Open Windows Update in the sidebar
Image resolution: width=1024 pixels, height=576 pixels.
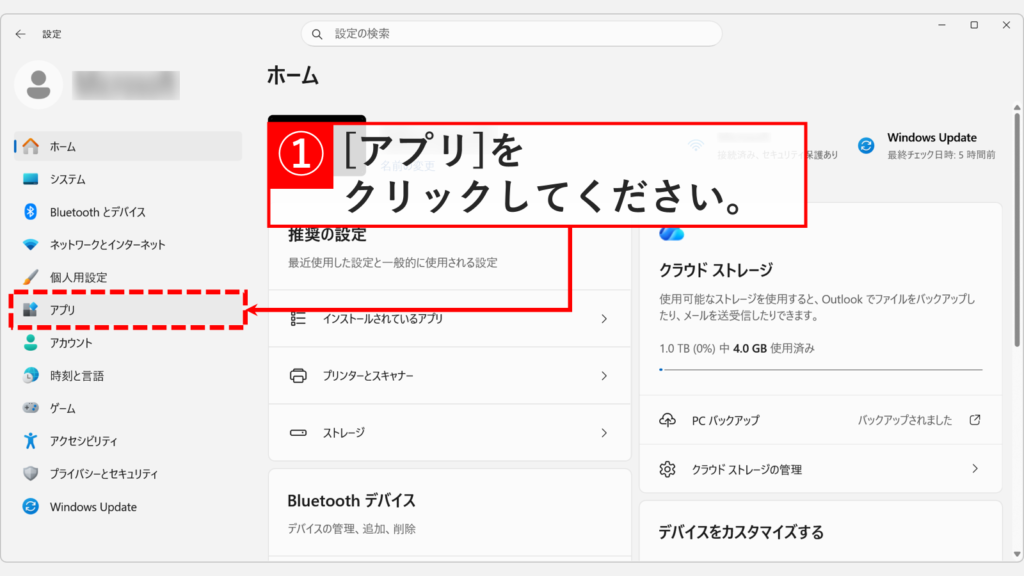click(x=127, y=507)
